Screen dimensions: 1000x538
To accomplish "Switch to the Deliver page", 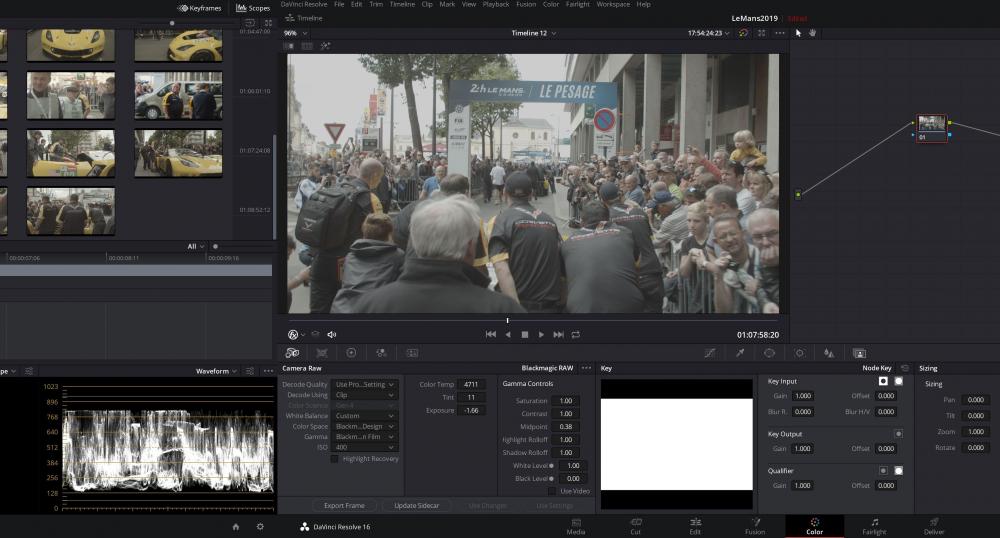I will pyautogui.click(x=934, y=527).
